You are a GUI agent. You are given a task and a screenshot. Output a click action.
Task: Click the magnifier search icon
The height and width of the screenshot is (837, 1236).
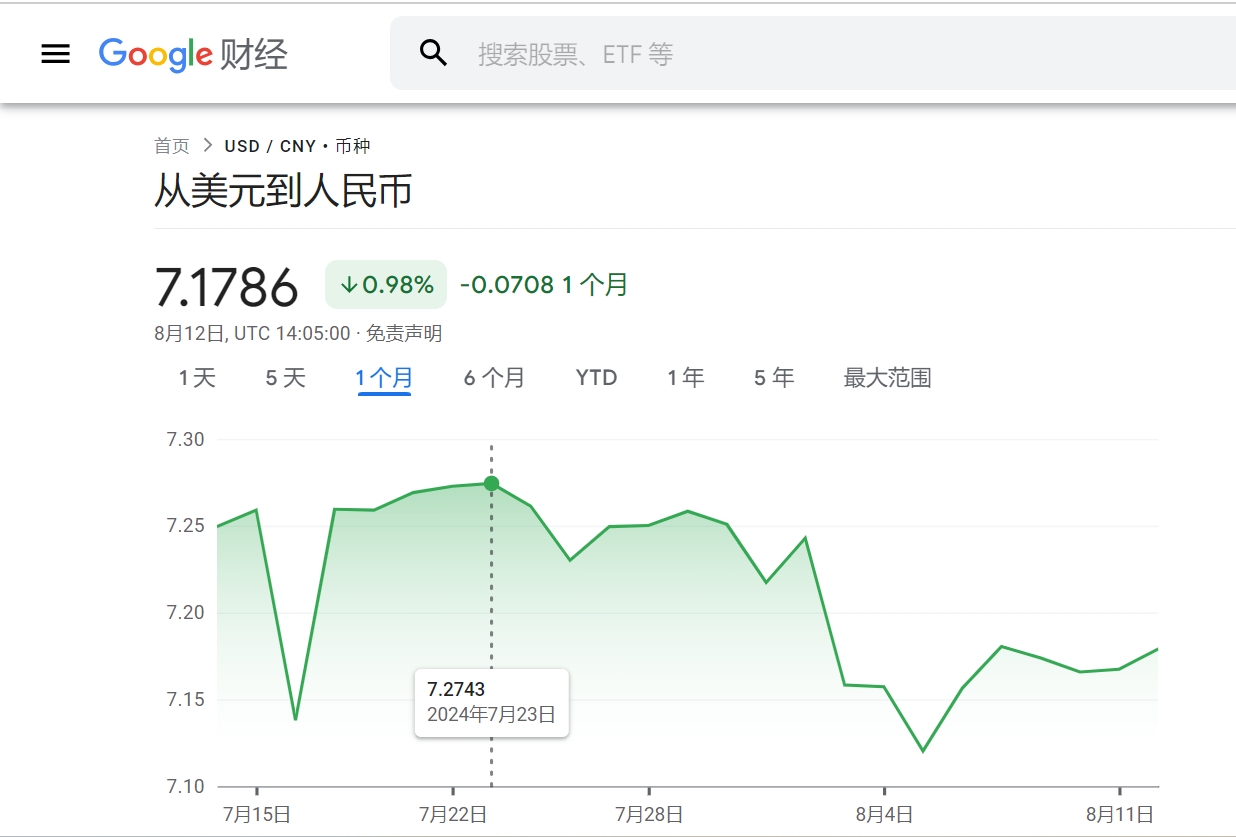tap(433, 53)
